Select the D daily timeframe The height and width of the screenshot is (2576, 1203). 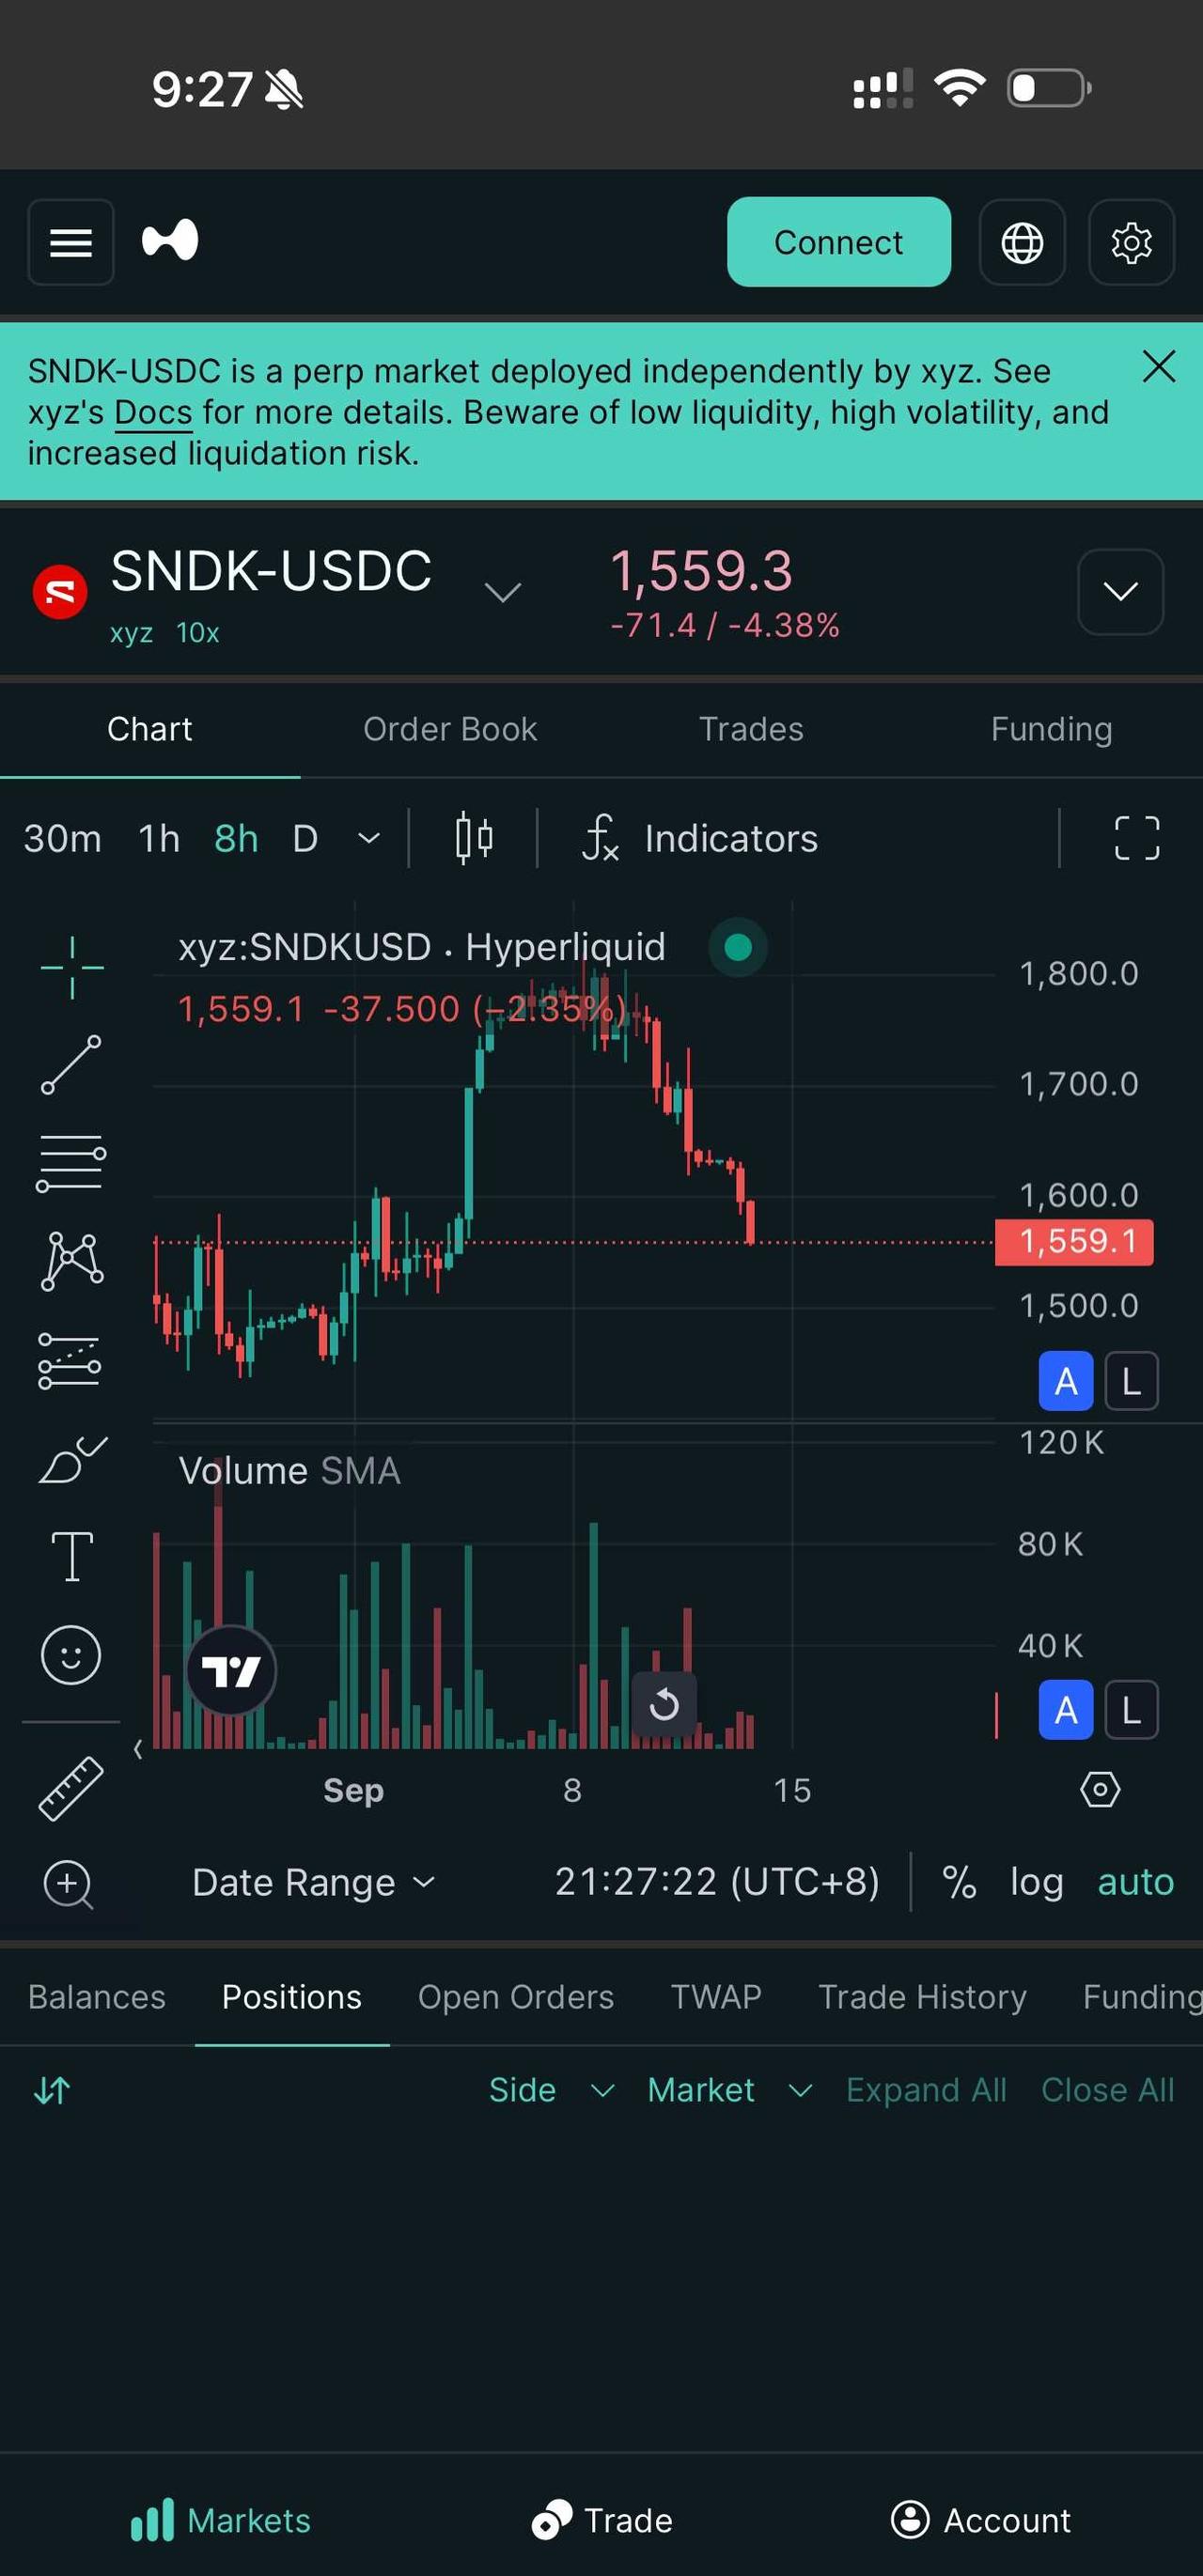[305, 838]
